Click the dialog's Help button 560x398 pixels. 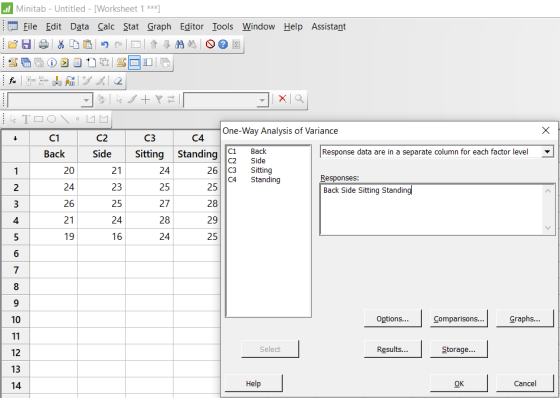point(254,383)
